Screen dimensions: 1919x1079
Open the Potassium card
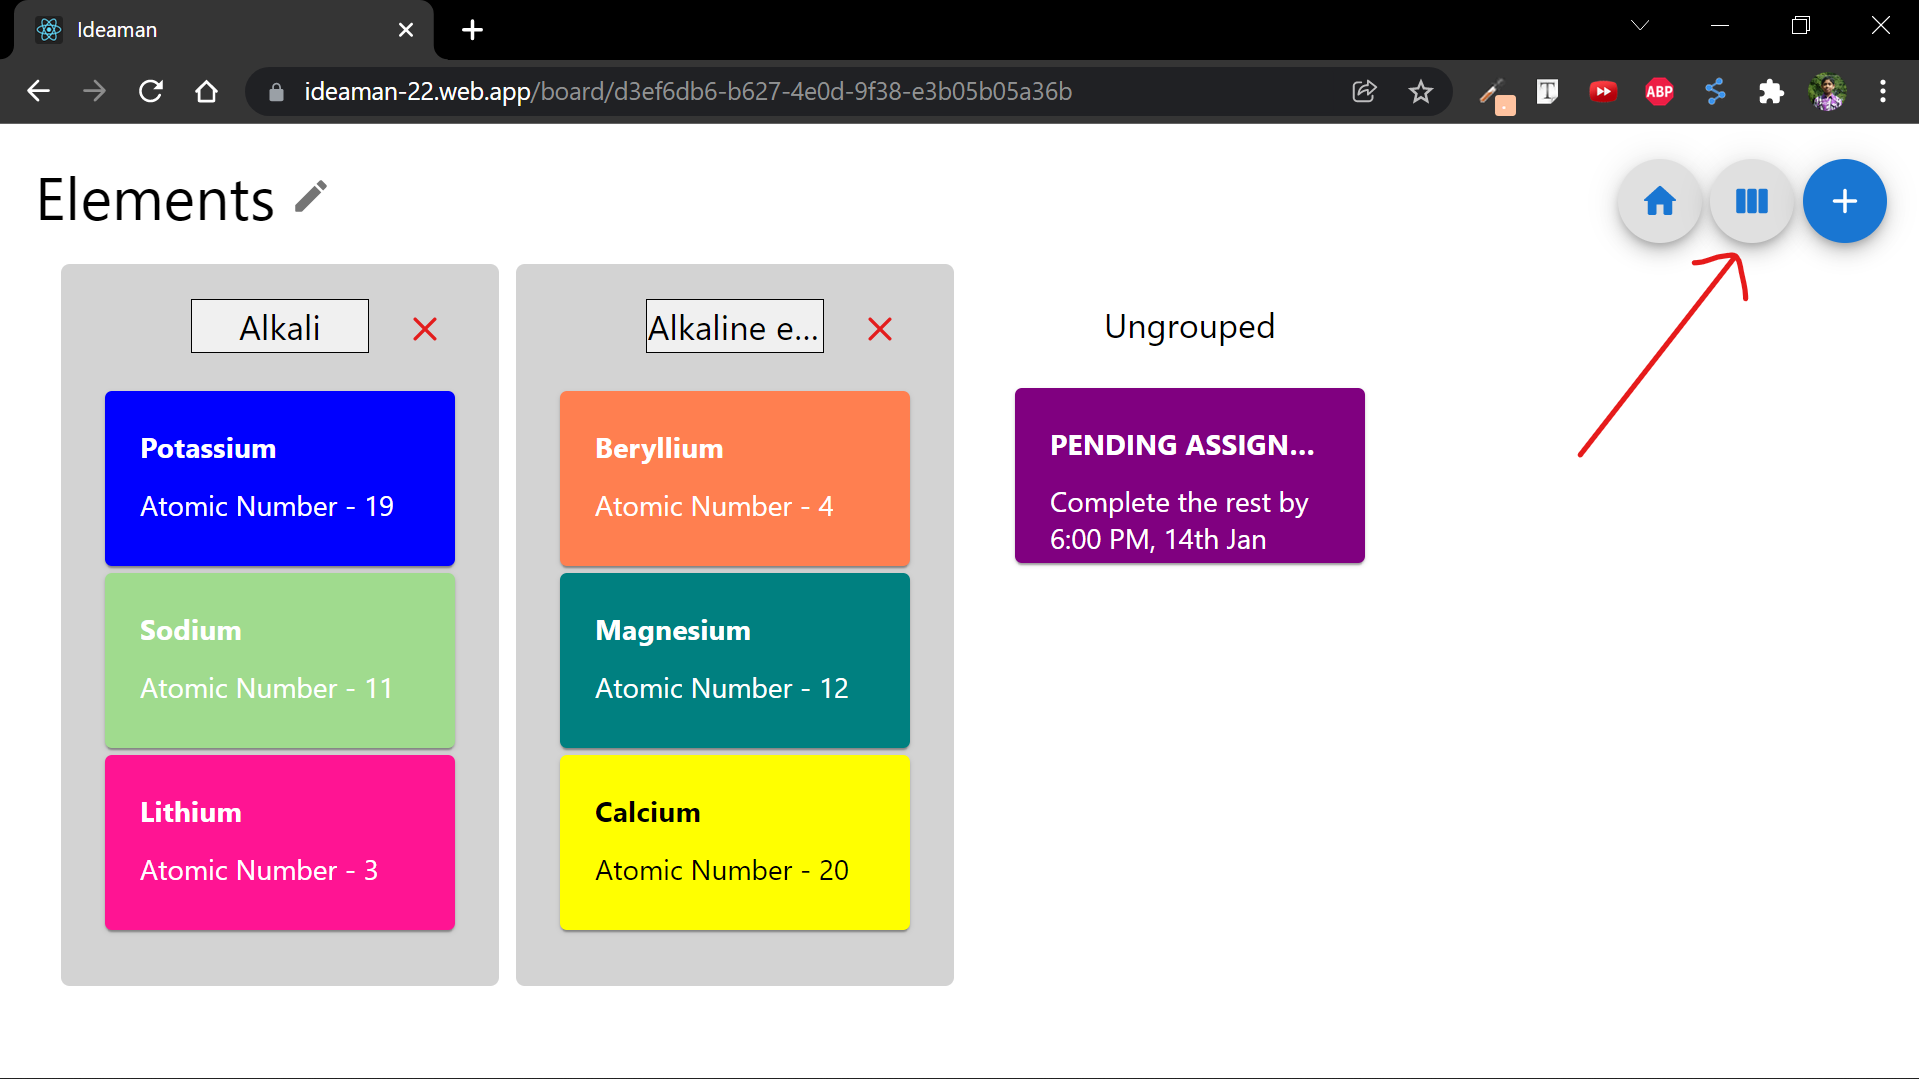point(280,478)
